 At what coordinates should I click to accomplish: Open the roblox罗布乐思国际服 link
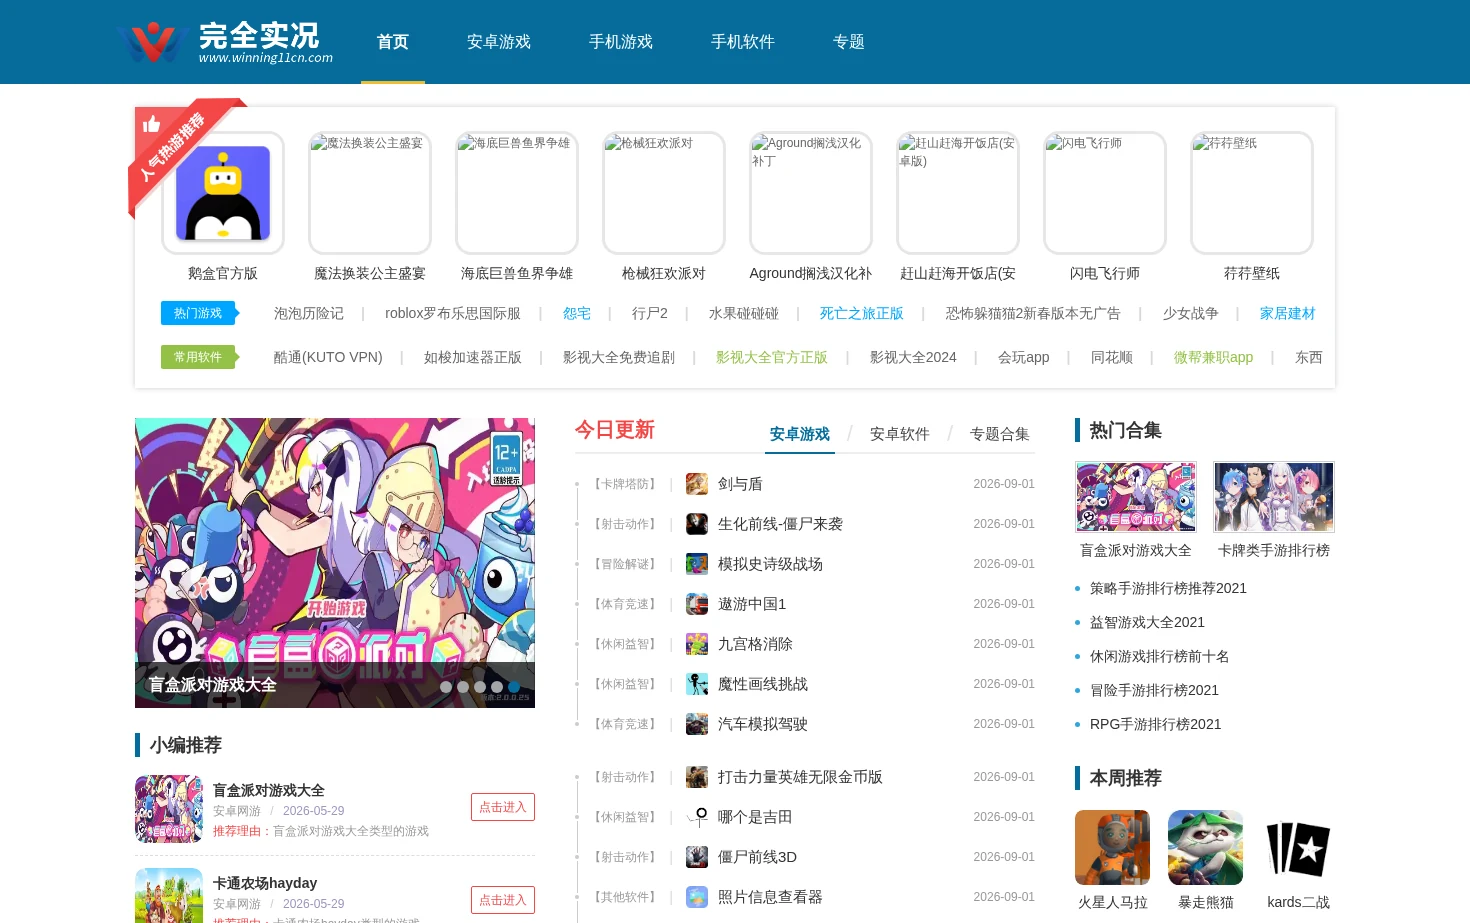pyautogui.click(x=453, y=313)
